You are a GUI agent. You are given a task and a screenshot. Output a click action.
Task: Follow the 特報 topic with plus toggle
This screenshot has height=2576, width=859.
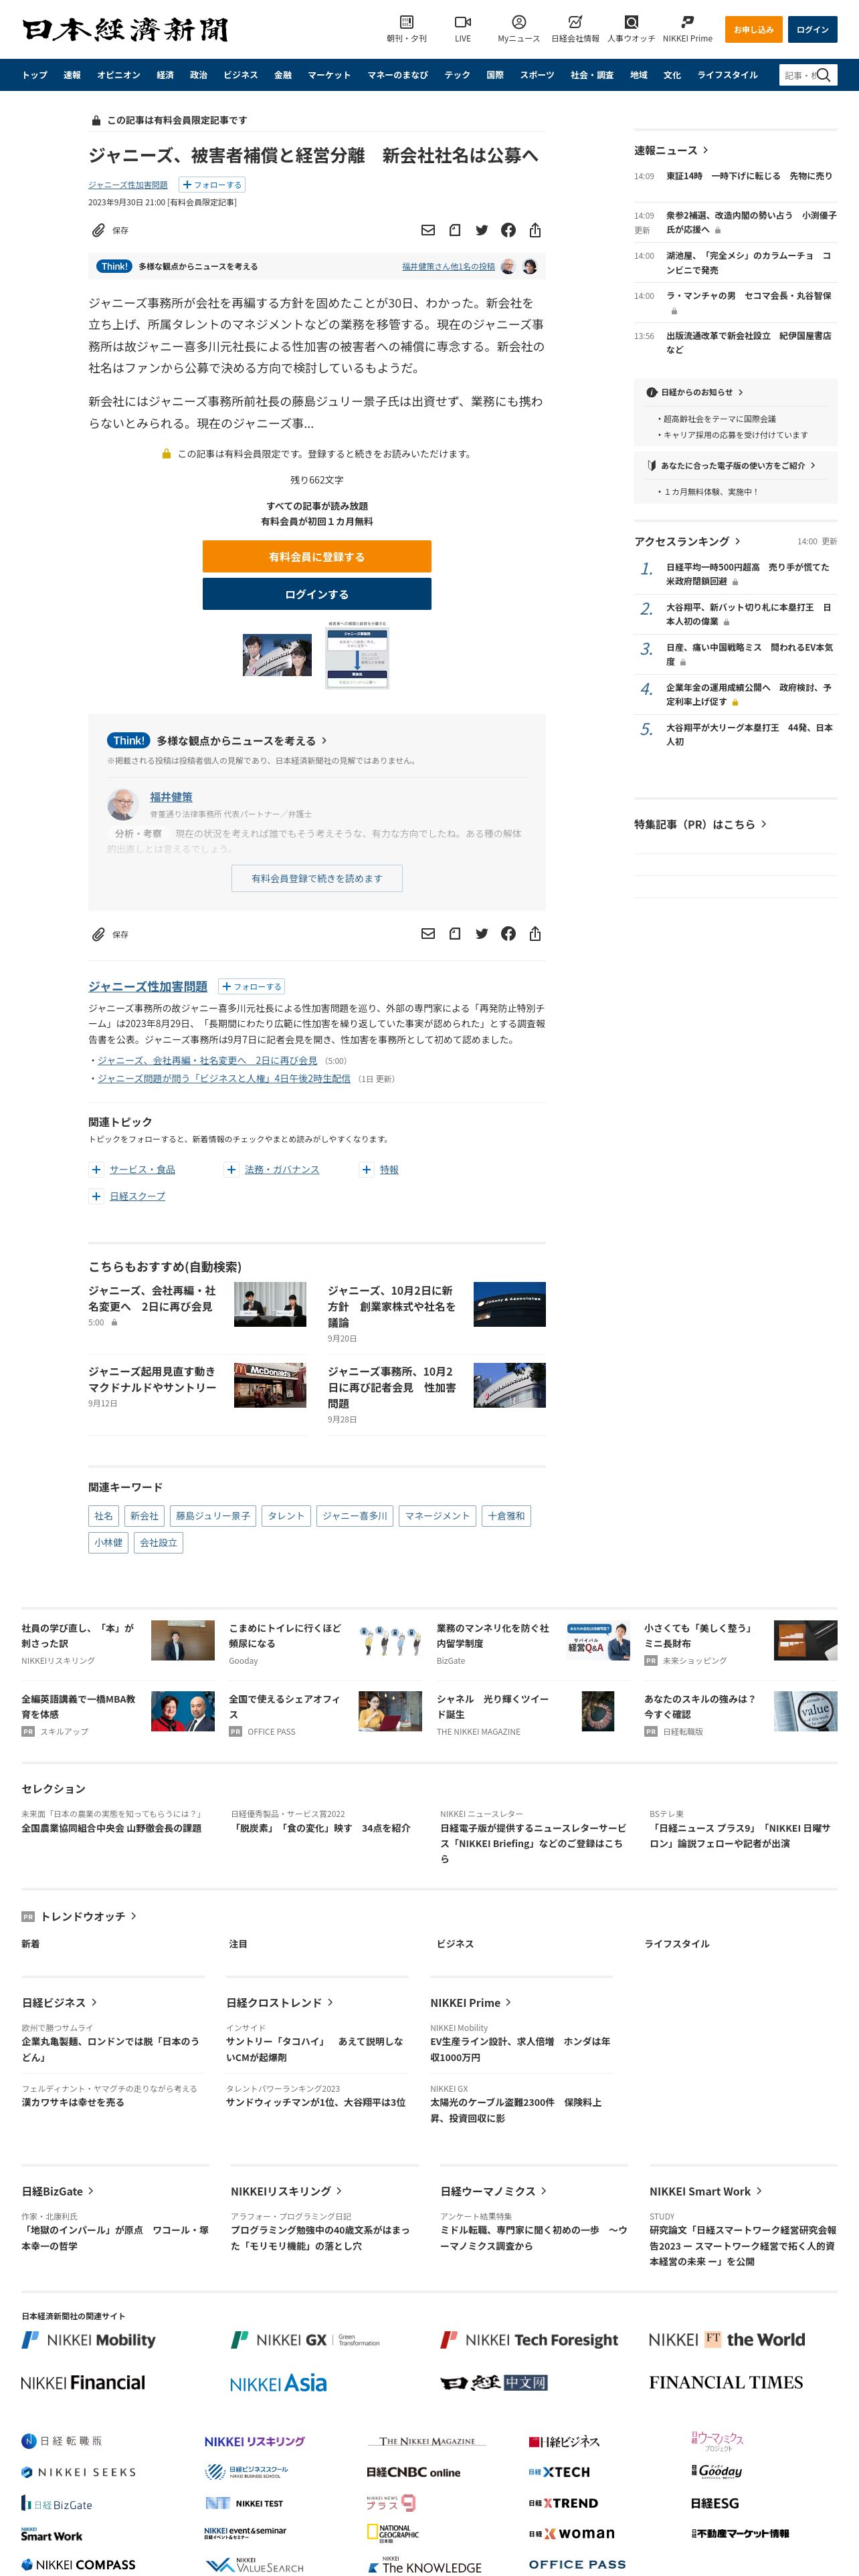367,1169
